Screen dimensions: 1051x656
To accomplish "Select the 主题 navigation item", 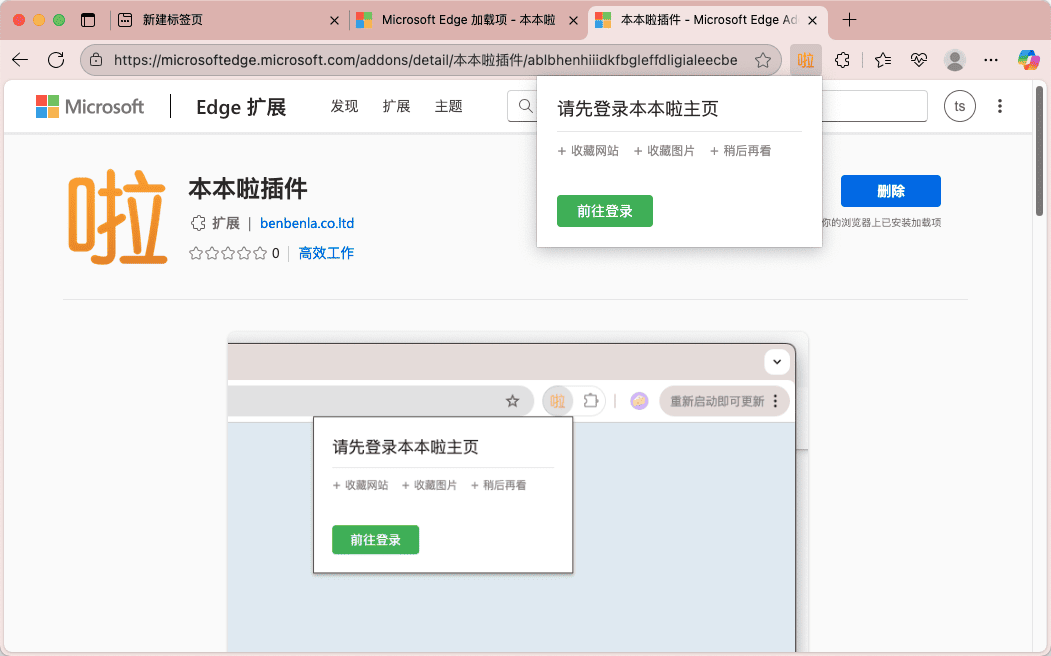I will [x=449, y=106].
